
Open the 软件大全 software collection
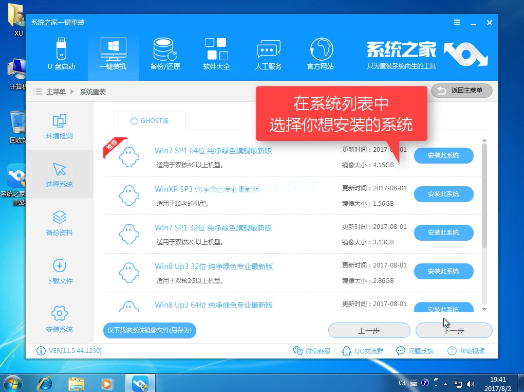click(216, 53)
